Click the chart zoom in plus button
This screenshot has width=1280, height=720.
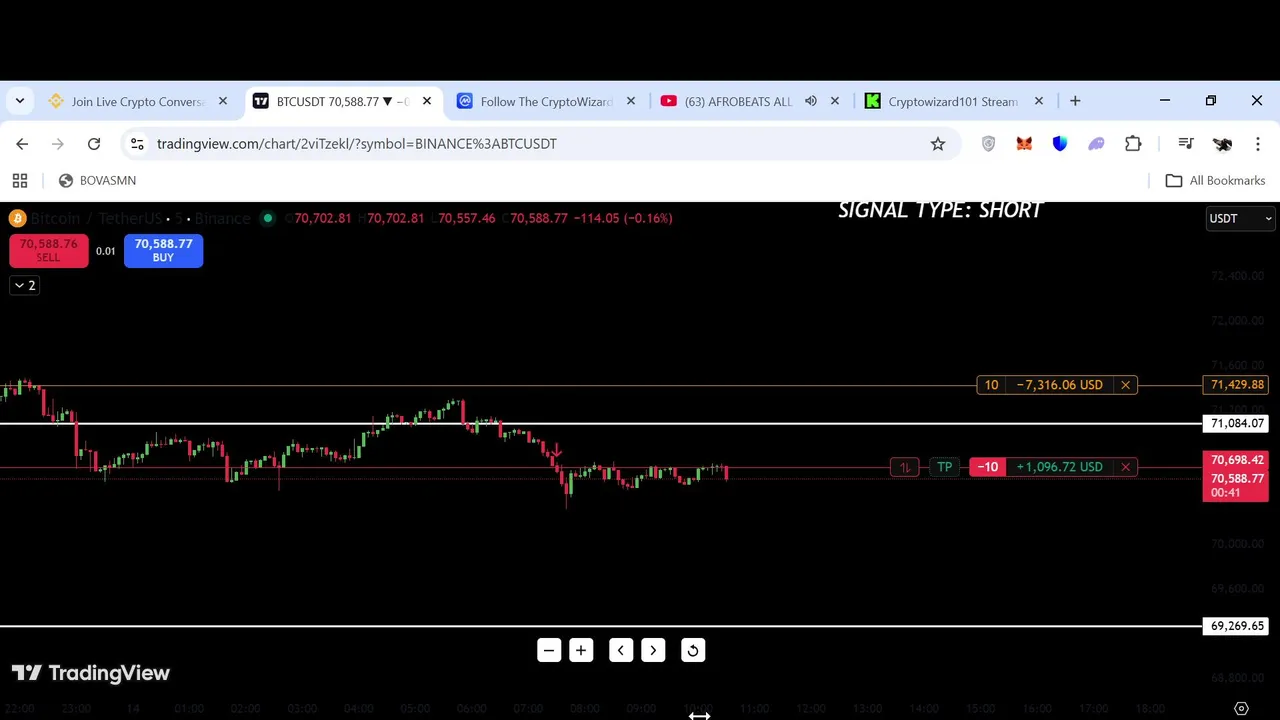point(581,651)
